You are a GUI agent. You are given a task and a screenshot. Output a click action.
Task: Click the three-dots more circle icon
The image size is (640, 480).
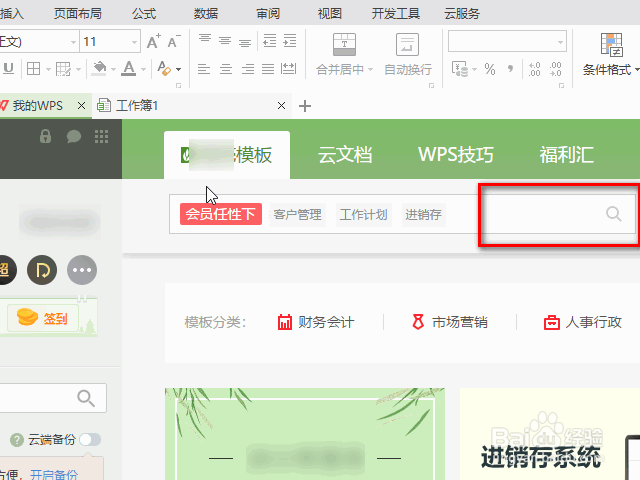(82, 270)
